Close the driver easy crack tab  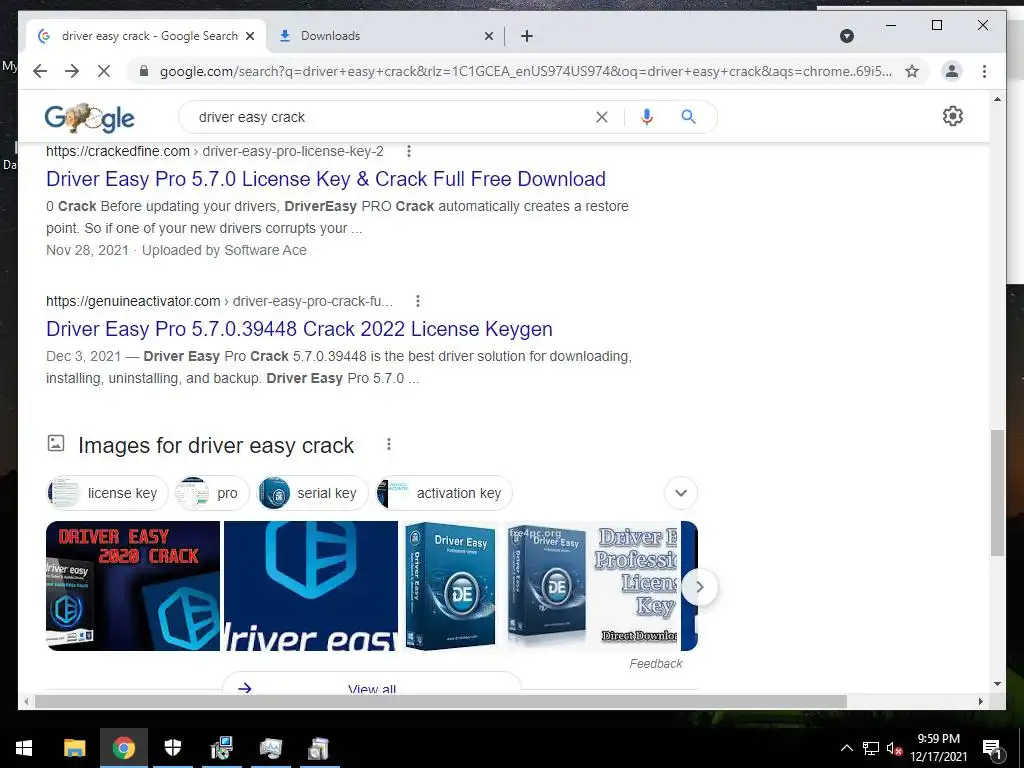coord(250,36)
